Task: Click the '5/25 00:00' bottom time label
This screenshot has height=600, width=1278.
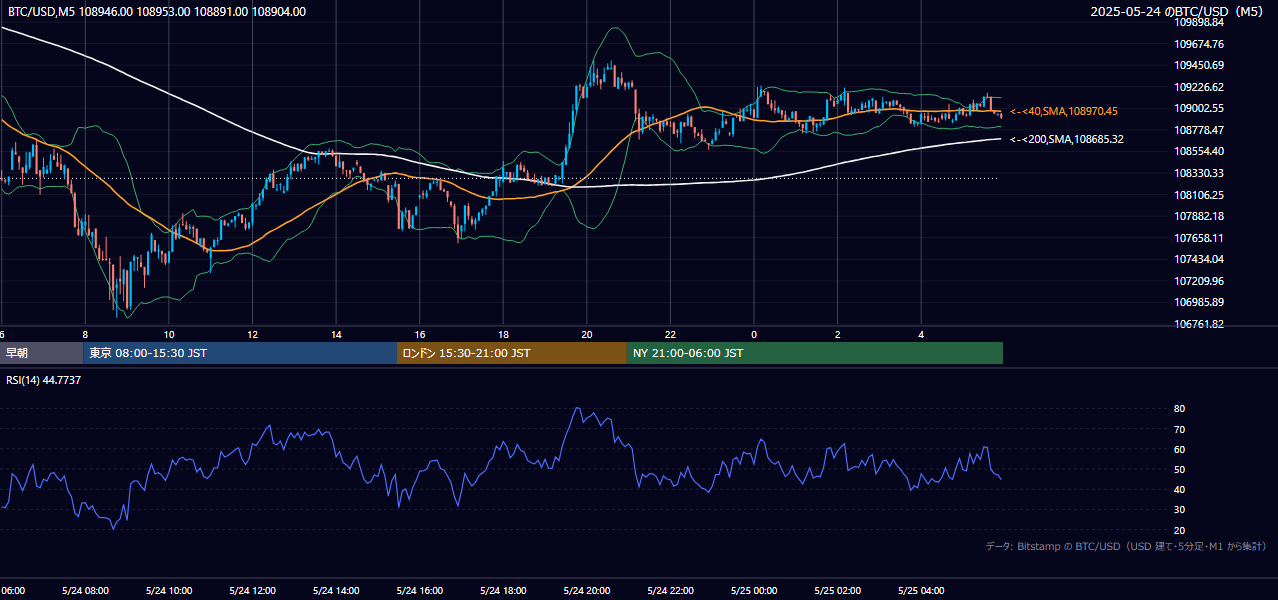Action: [754, 590]
